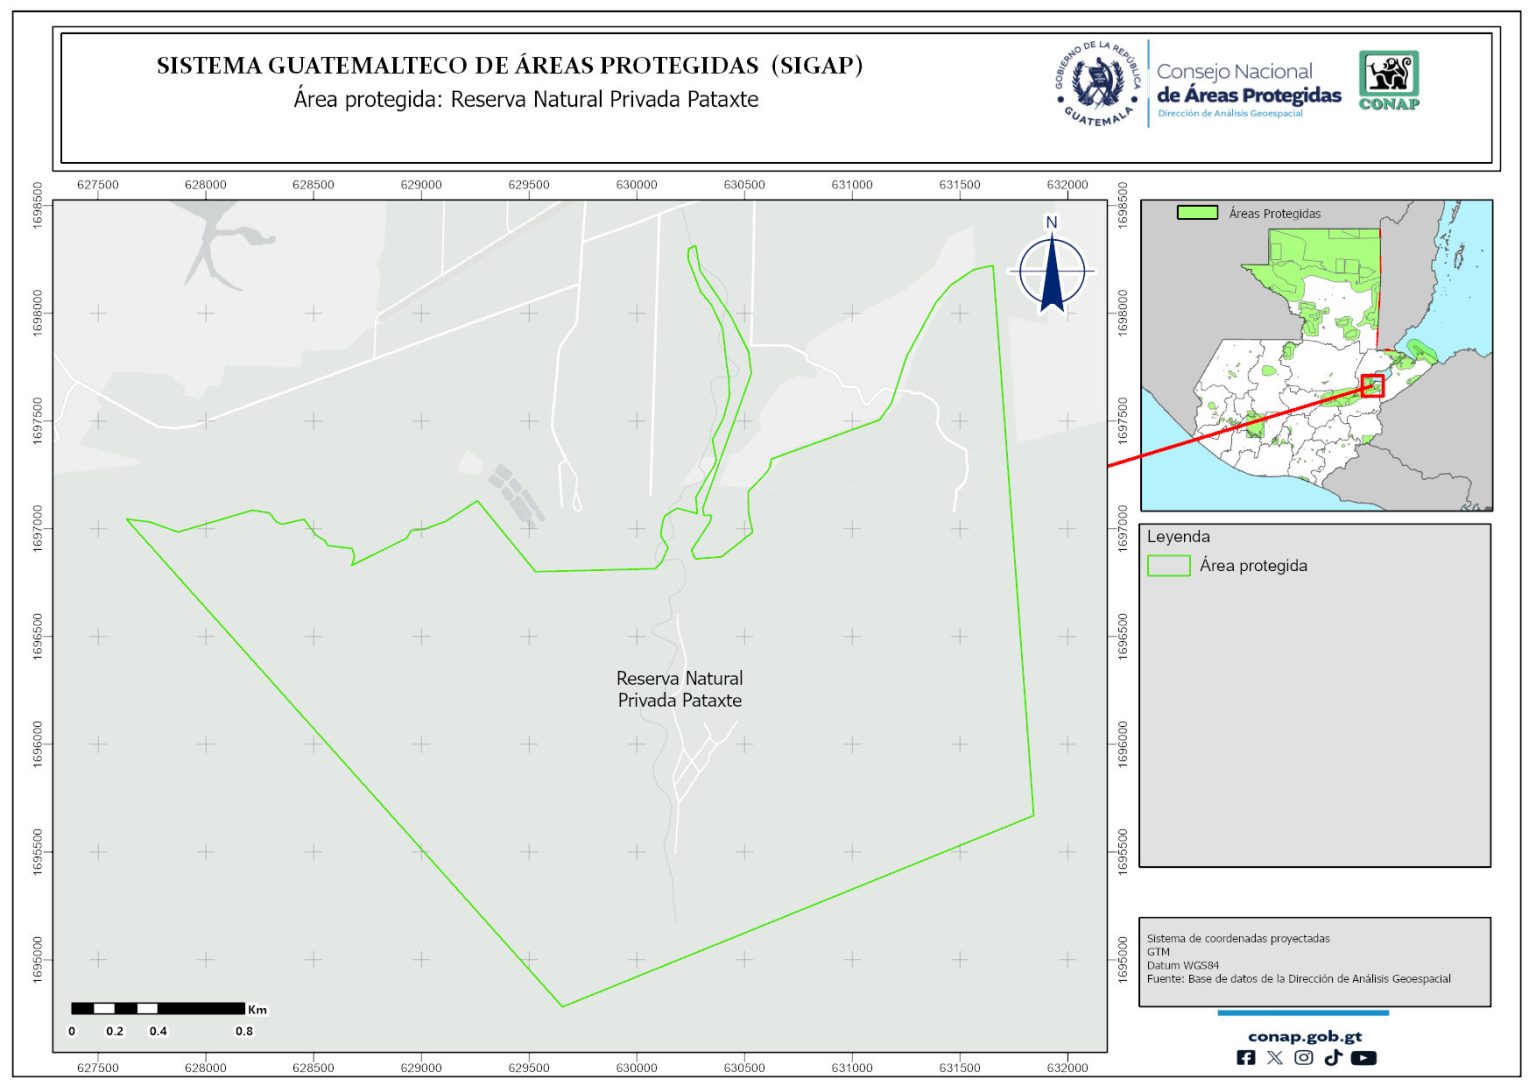
Task: Click the Reserva Natural Privada Pataxte map label
Action: tap(679, 690)
